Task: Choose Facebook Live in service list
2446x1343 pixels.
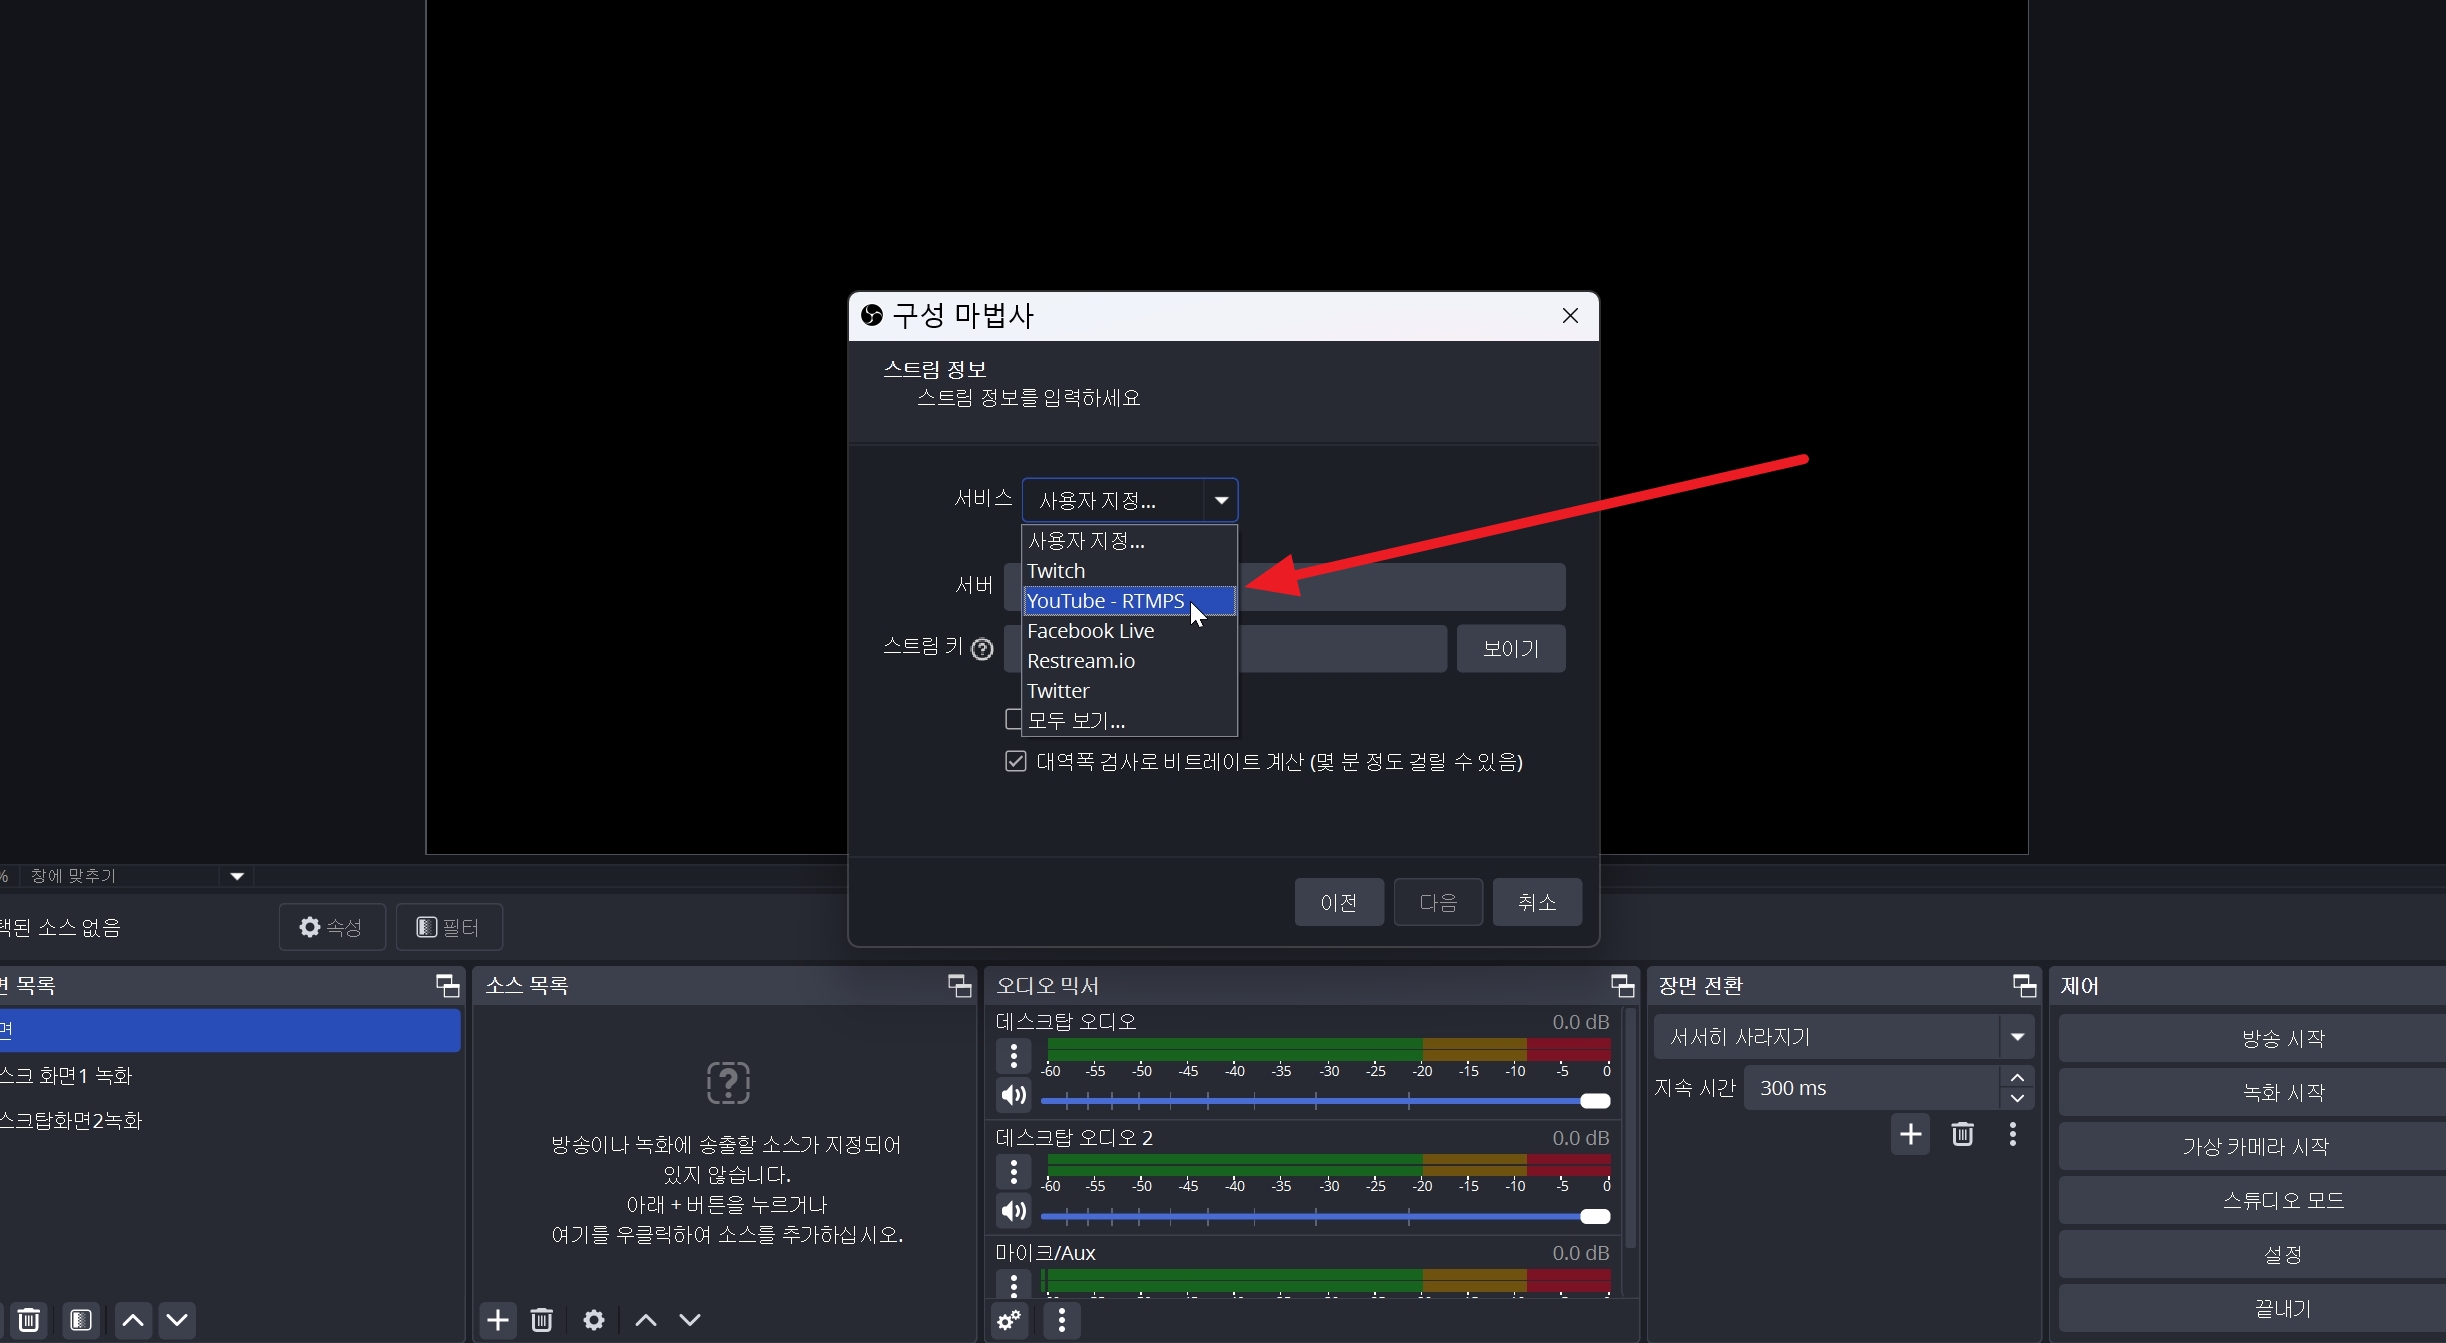Action: (x=1090, y=631)
